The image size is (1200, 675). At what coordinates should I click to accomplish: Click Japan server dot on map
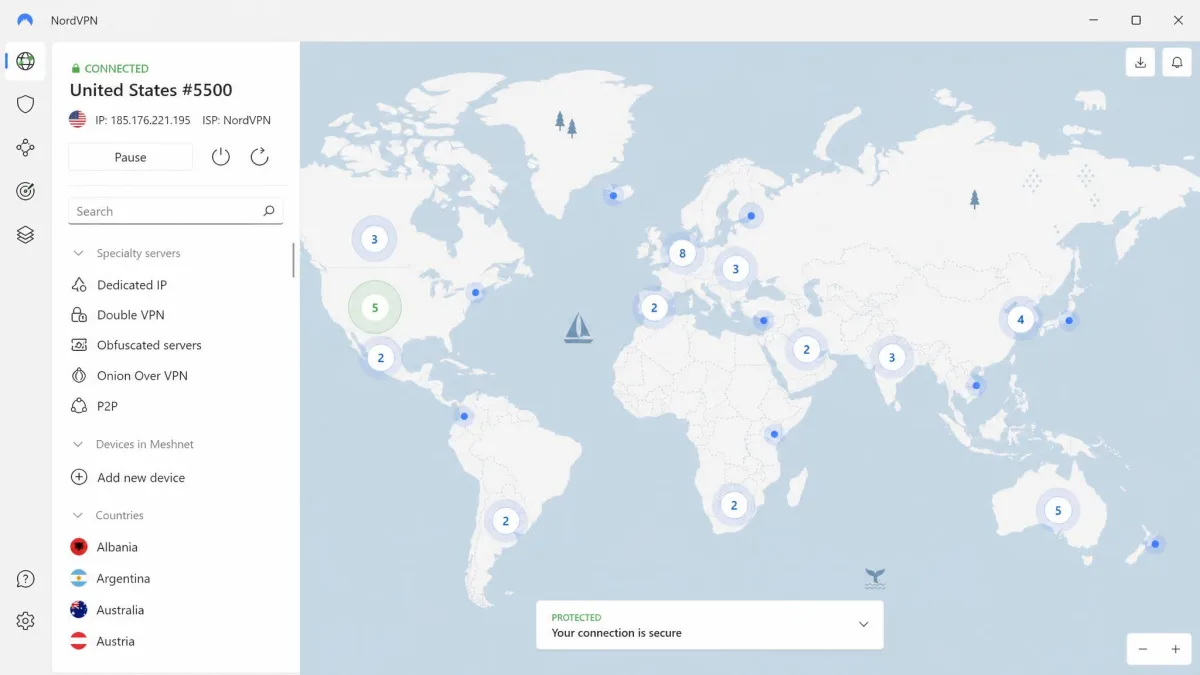coord(1069,321)
